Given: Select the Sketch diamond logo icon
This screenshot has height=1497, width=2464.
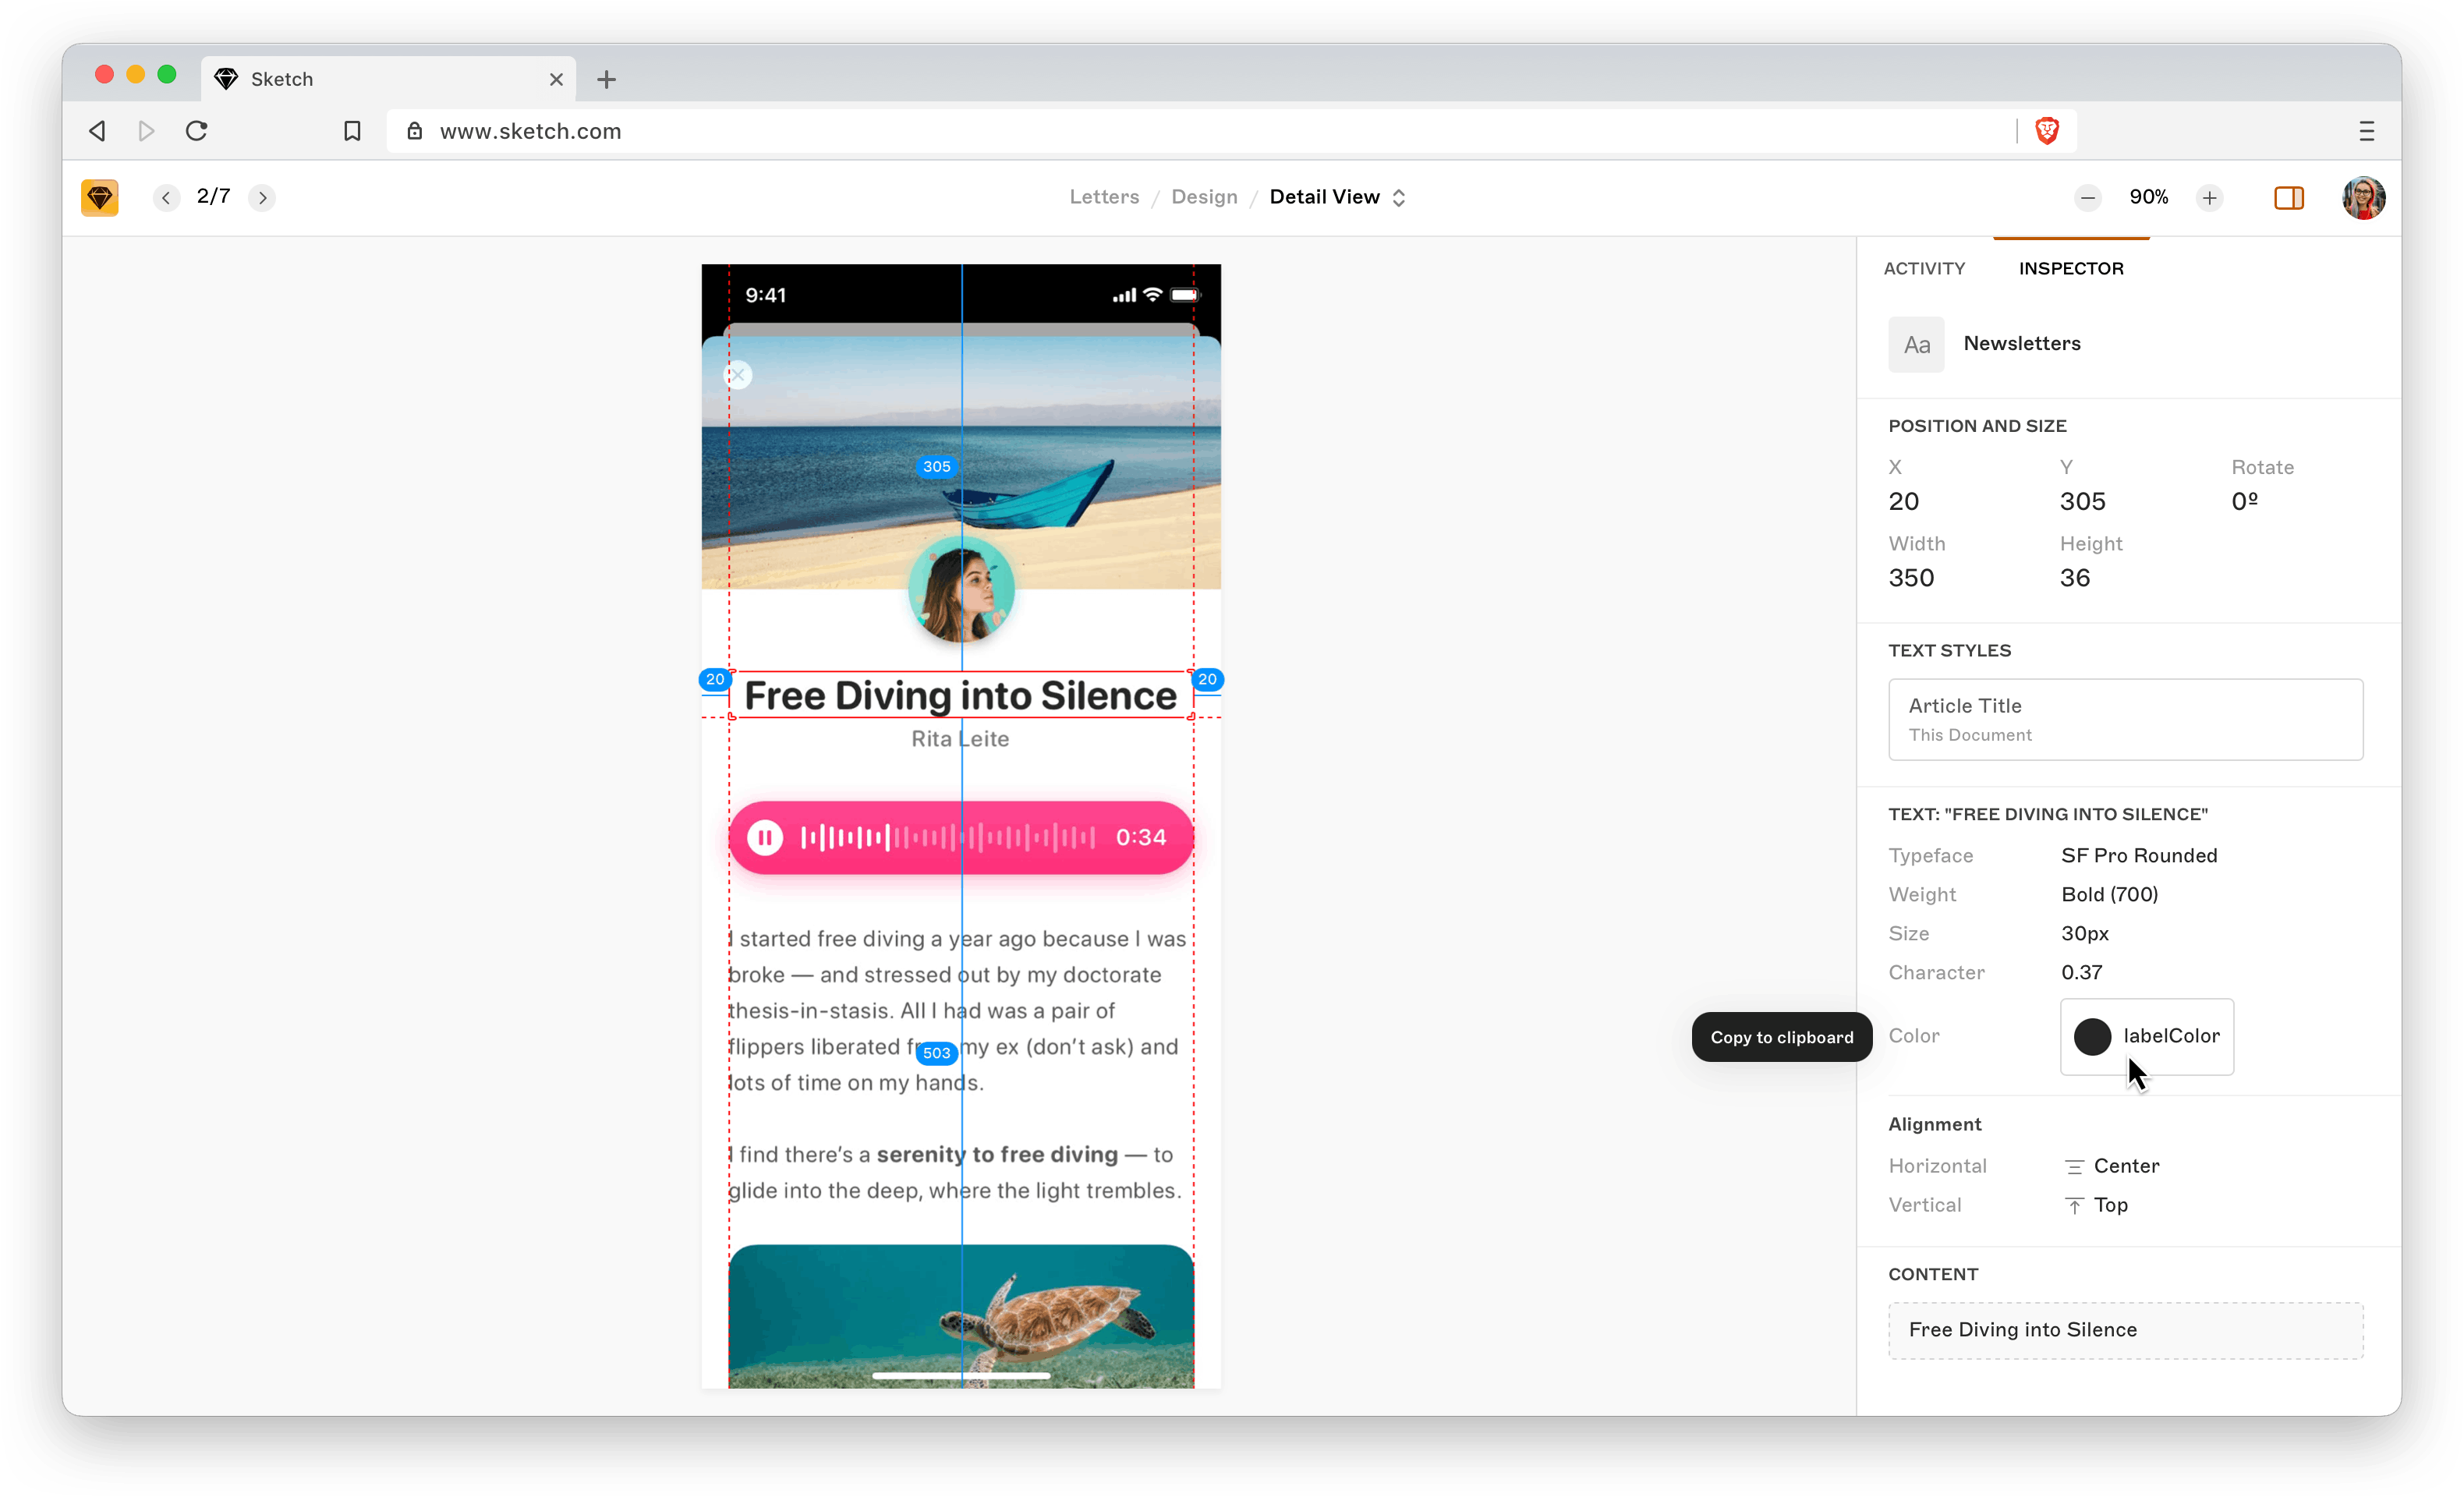Looking at the screenshot, I should click(x=100, y=197).
